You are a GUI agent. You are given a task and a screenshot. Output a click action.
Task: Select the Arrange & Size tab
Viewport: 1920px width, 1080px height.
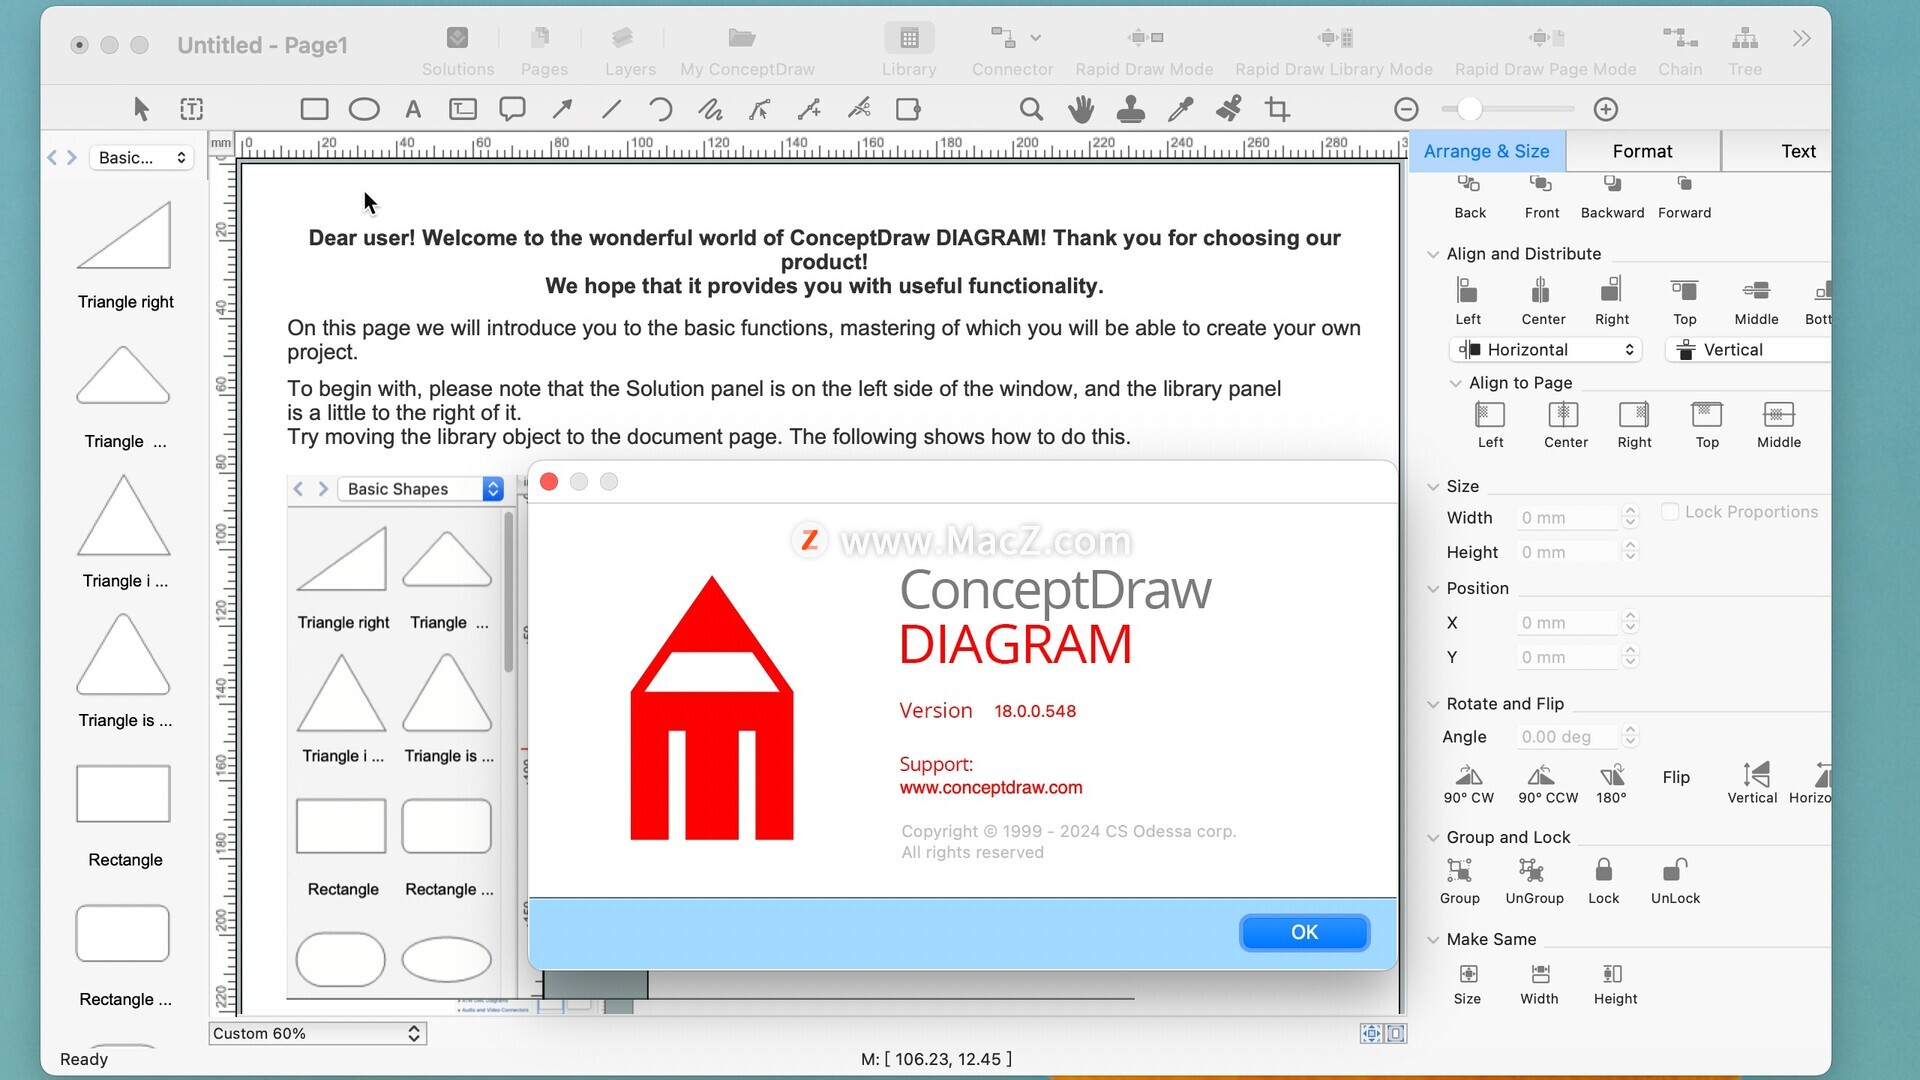[1486, 151]
